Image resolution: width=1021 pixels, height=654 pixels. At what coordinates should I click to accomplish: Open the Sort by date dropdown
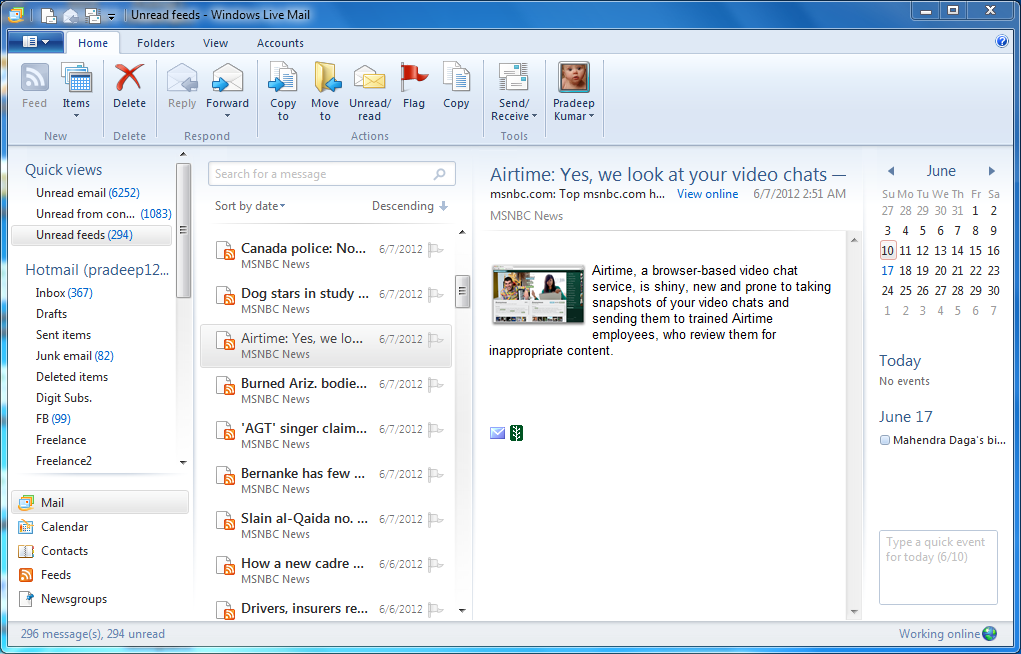point(250,206)
